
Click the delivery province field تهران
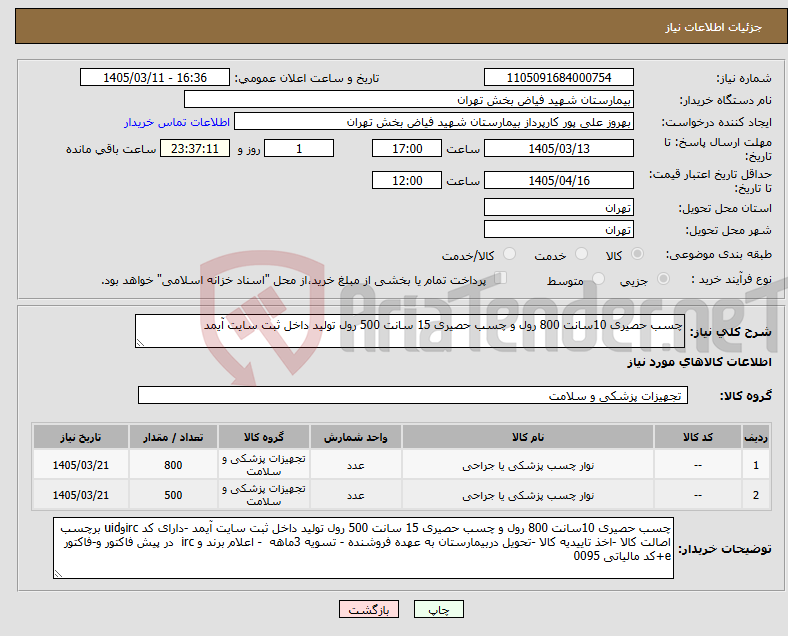(558, 207)
